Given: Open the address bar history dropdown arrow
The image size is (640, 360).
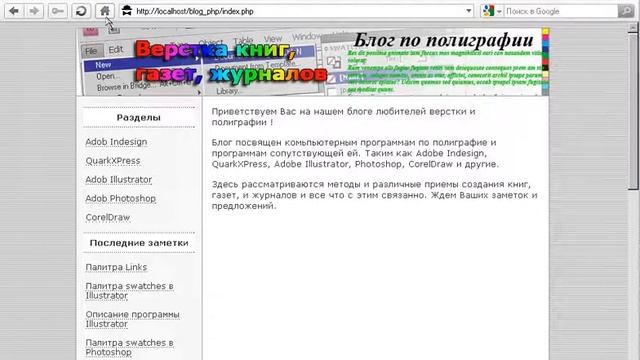Looking at the screenshot, I should 469,11.
